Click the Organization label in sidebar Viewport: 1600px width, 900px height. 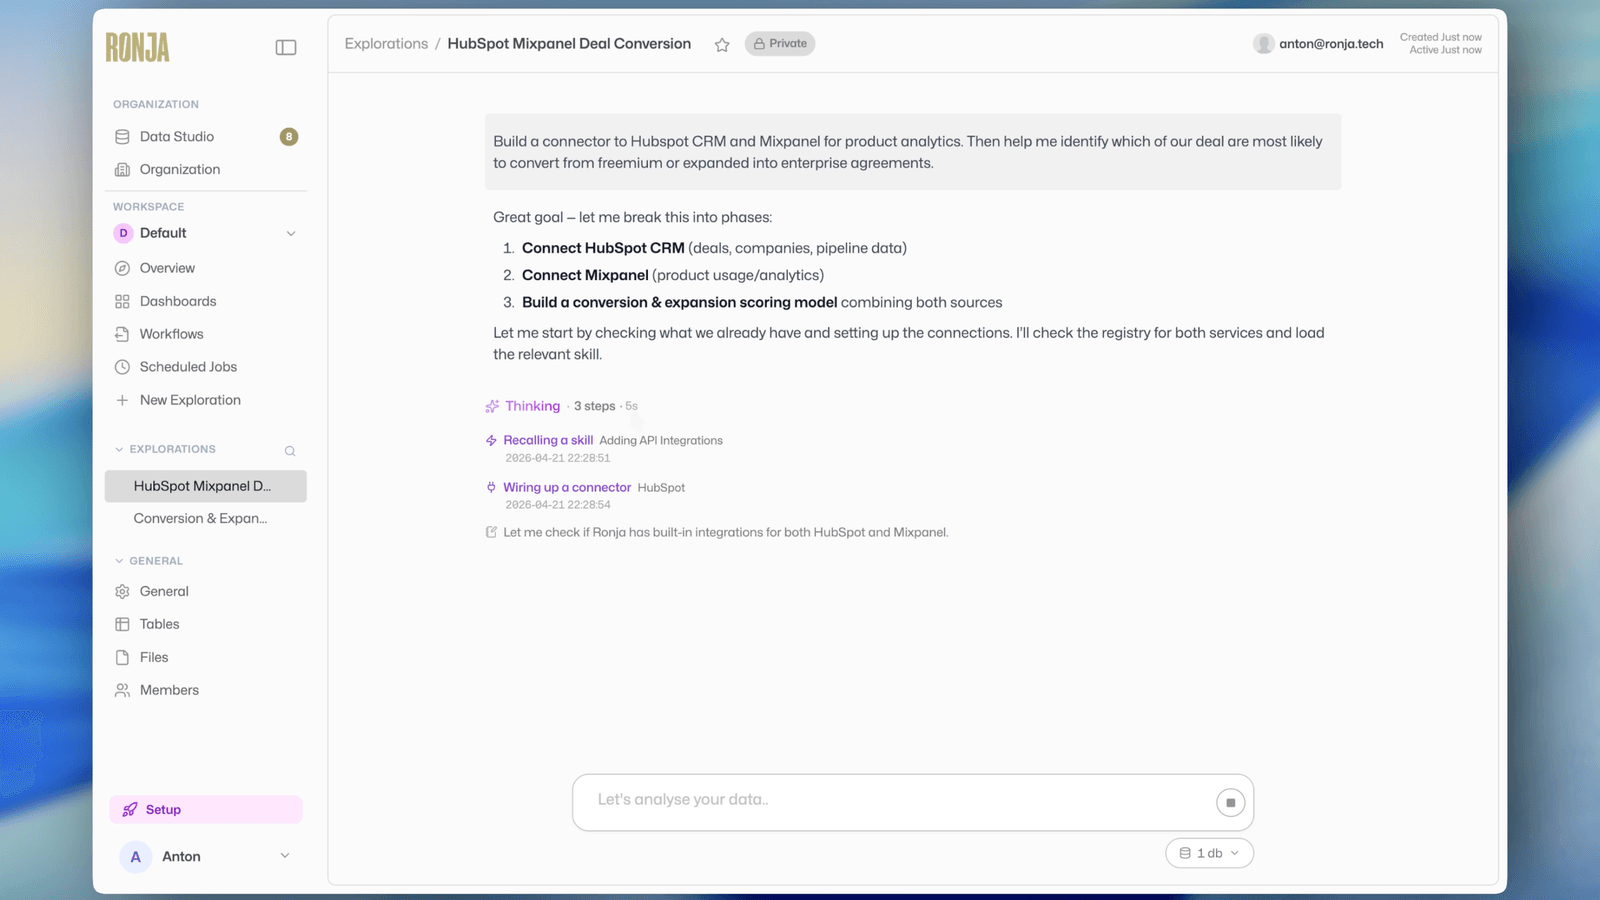(180, 170)
